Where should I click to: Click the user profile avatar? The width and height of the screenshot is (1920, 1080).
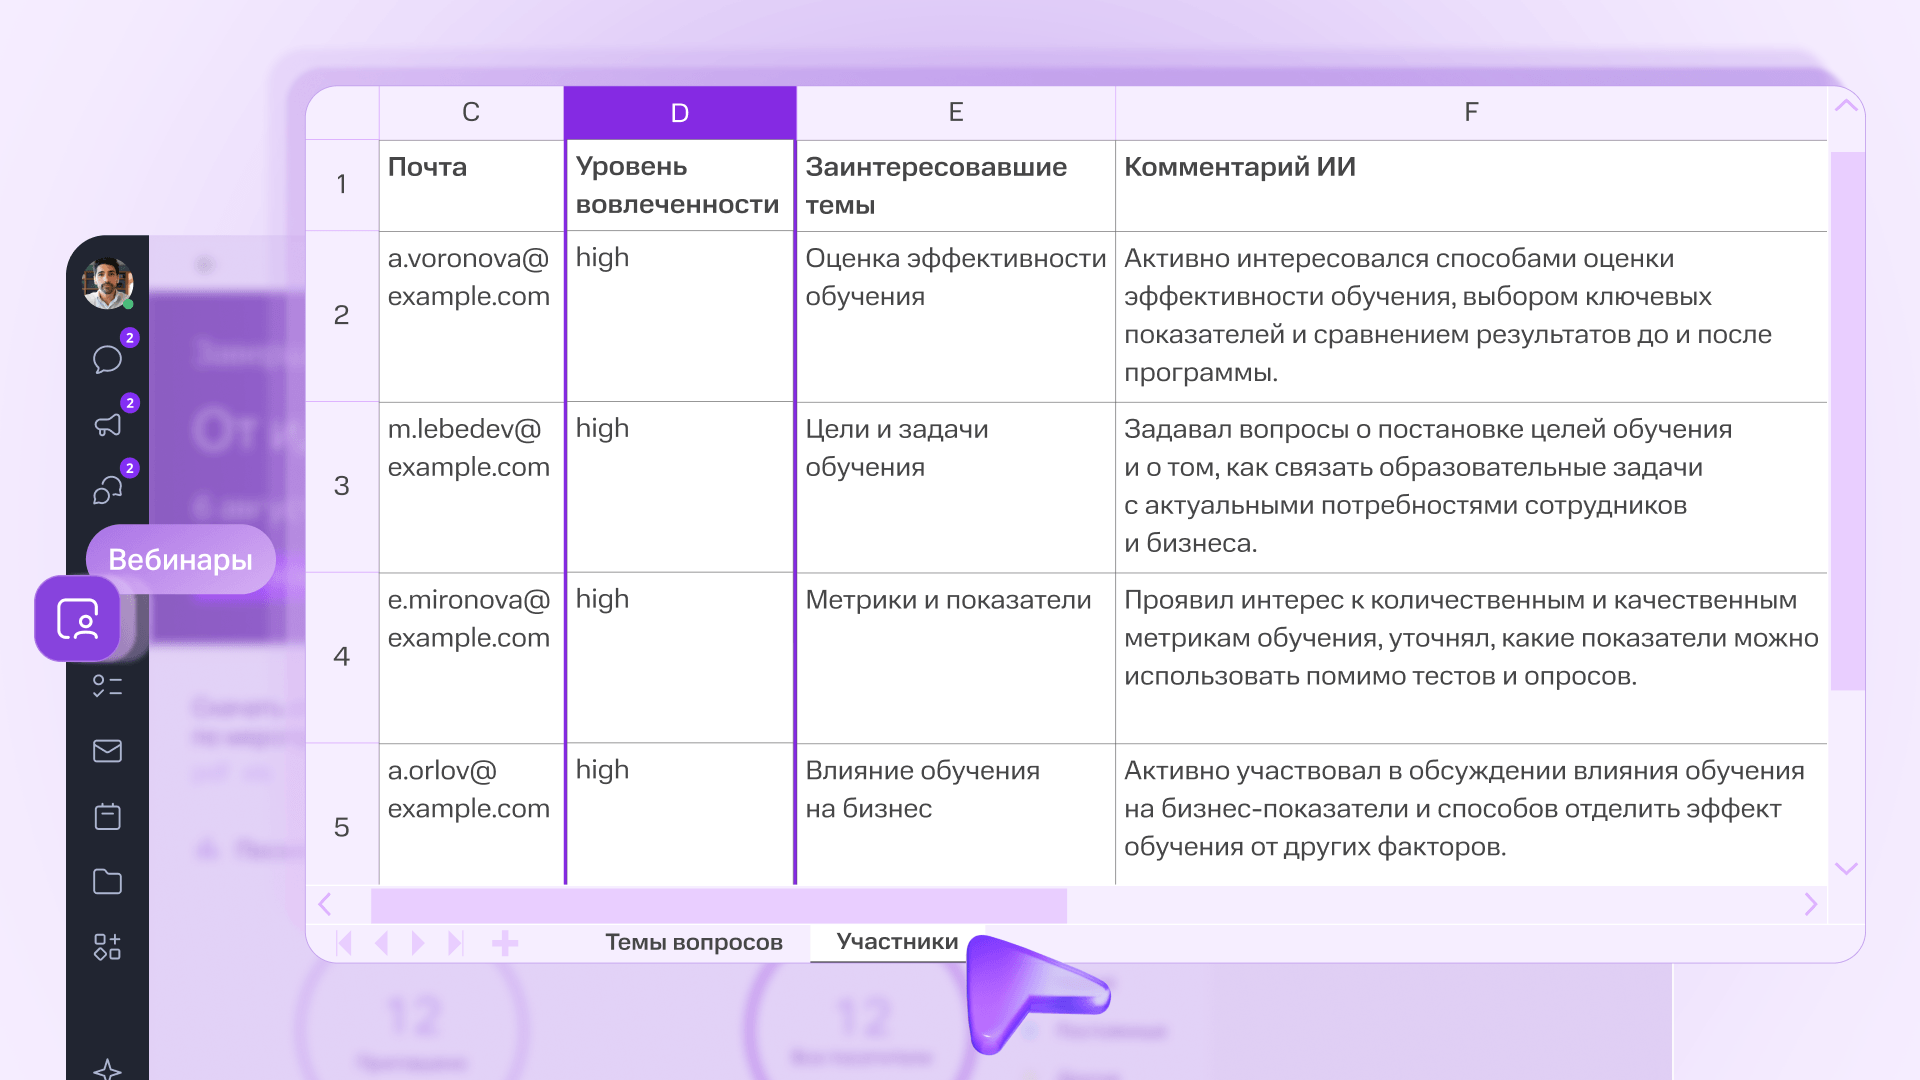click(x=107, y=283)
